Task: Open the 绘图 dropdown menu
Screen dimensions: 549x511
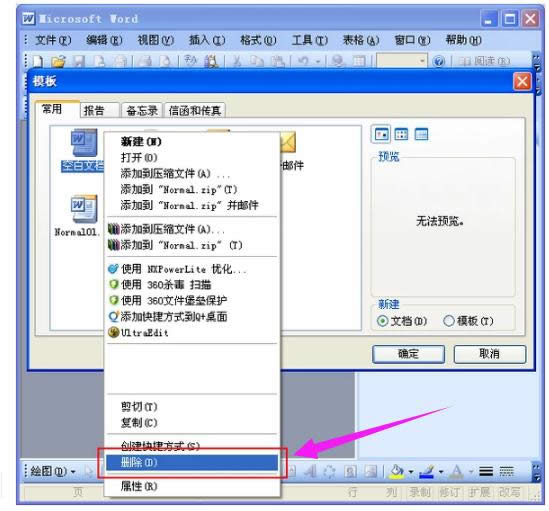Action: [x=53, y=471]
